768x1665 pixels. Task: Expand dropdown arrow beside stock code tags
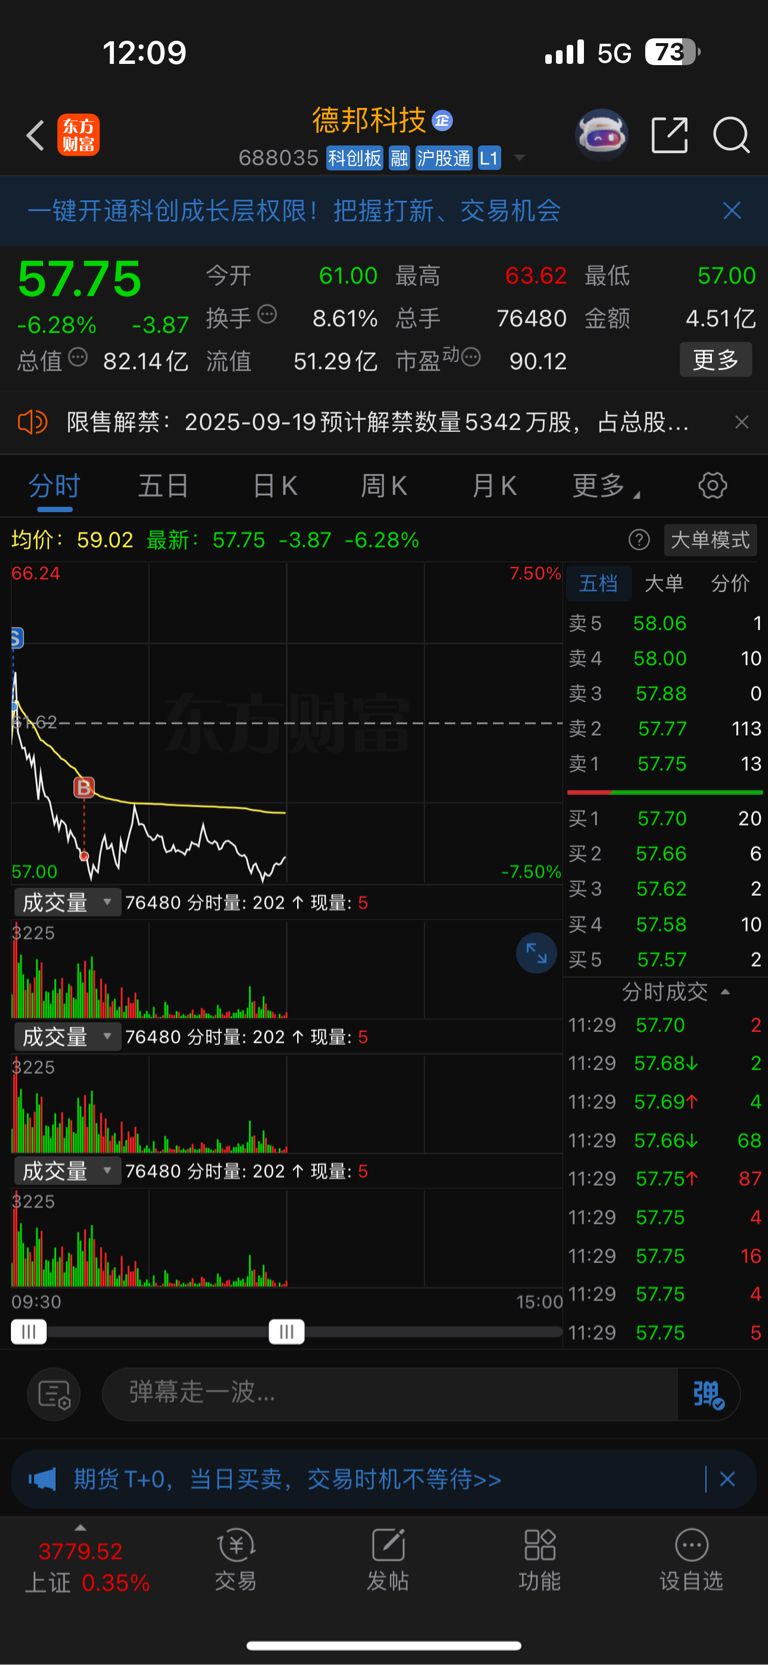point(519,158)
